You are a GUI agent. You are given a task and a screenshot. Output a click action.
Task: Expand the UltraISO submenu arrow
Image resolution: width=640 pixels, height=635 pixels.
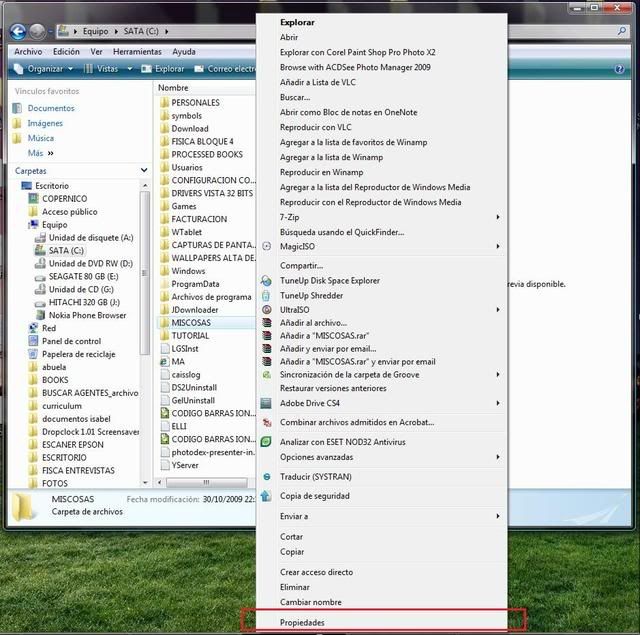498,310
